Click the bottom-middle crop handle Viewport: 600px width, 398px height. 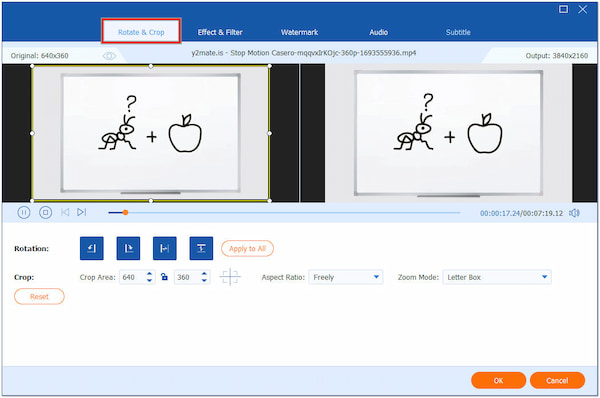tap(151, 201)
